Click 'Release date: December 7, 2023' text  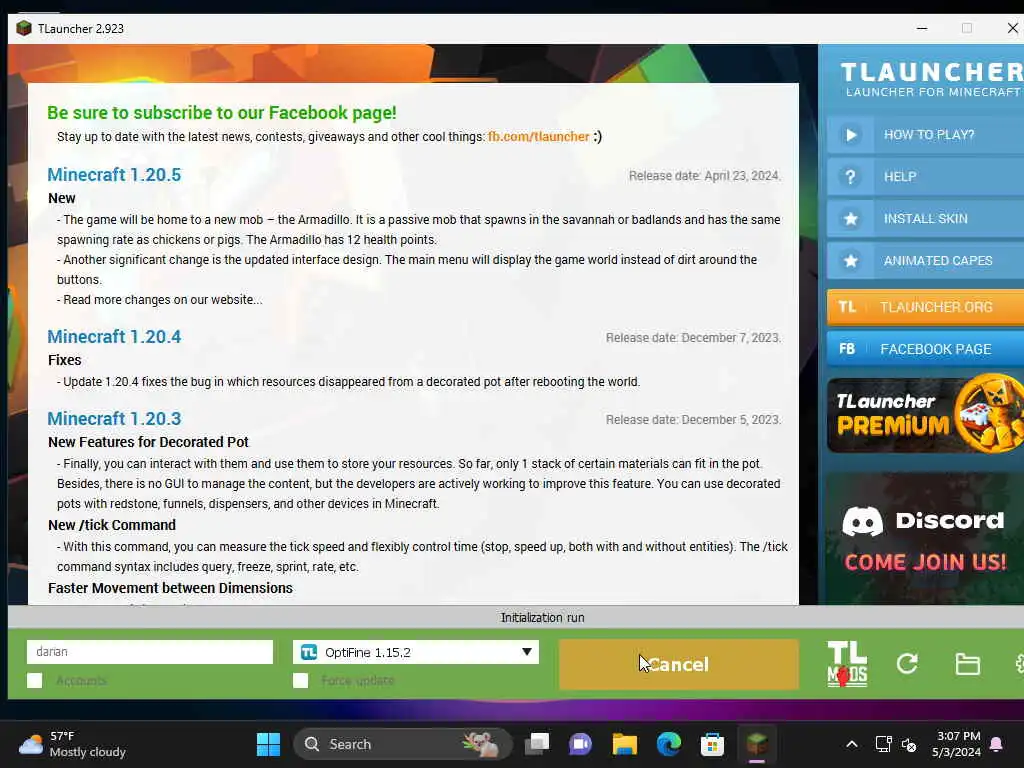tap(693, 338)
